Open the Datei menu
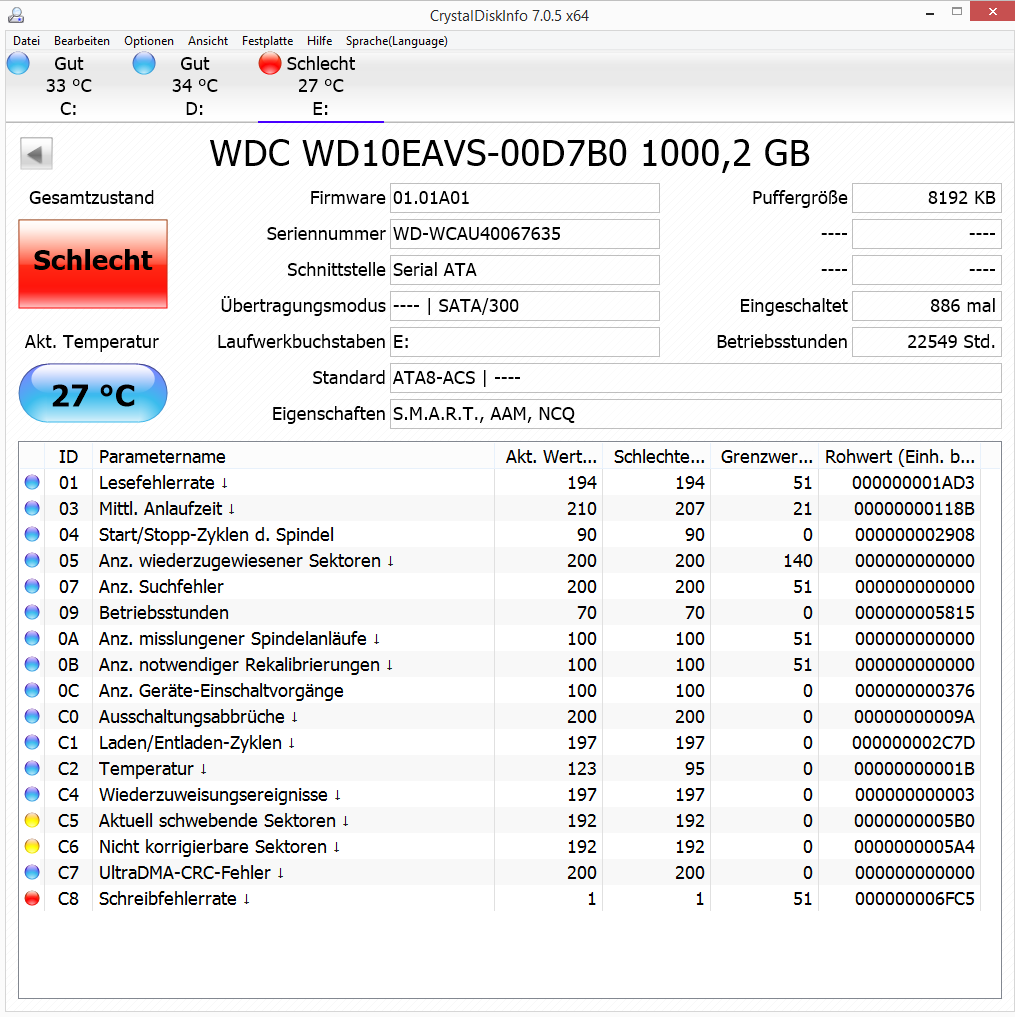The height and width of the screenshot is (1017, 1015). pos(26,41)
